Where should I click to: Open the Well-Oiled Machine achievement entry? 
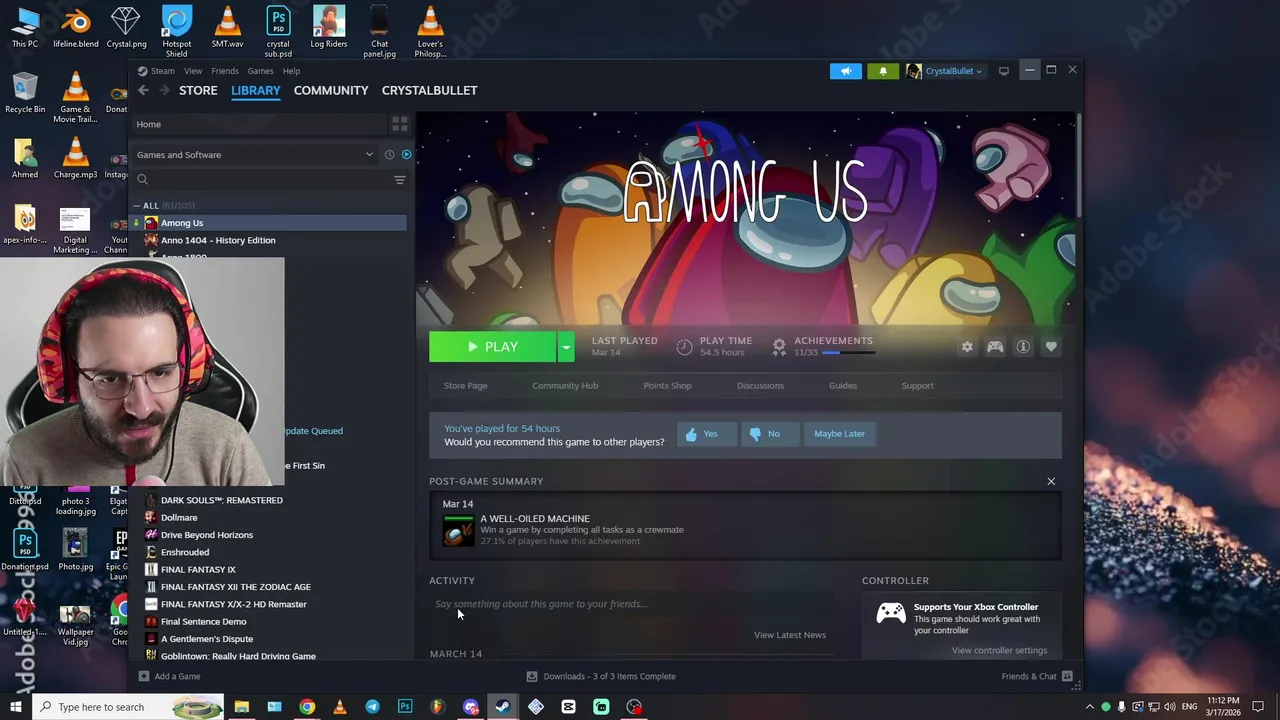pos(745,530)
